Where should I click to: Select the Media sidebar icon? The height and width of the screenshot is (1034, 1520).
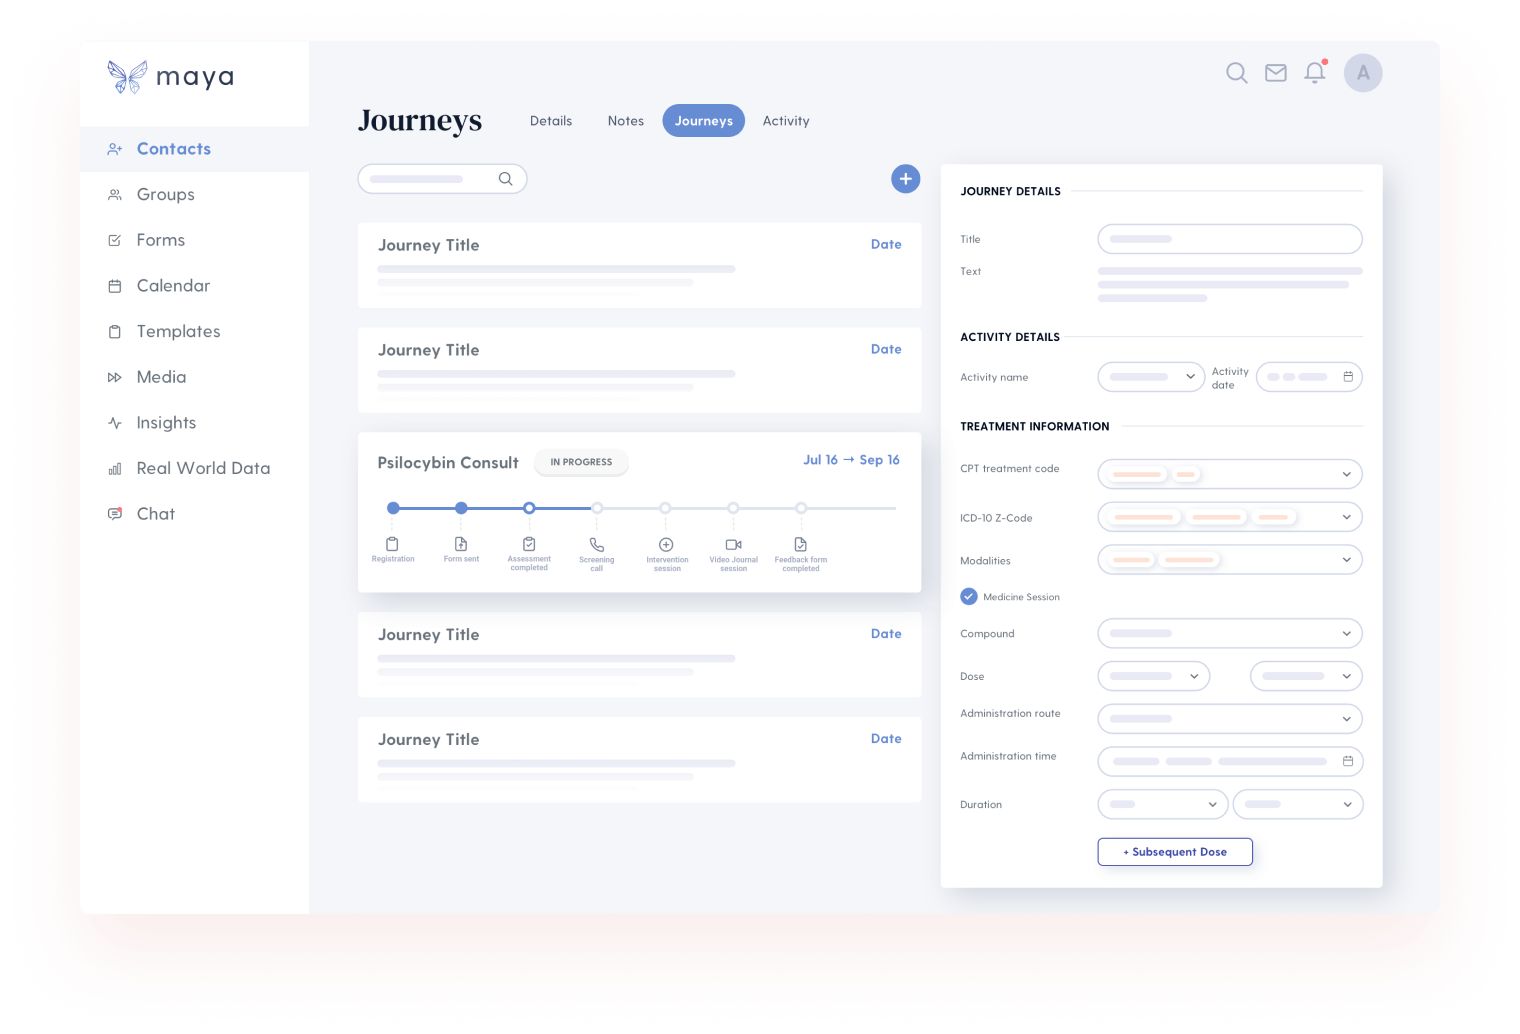[x=115, y=377]
